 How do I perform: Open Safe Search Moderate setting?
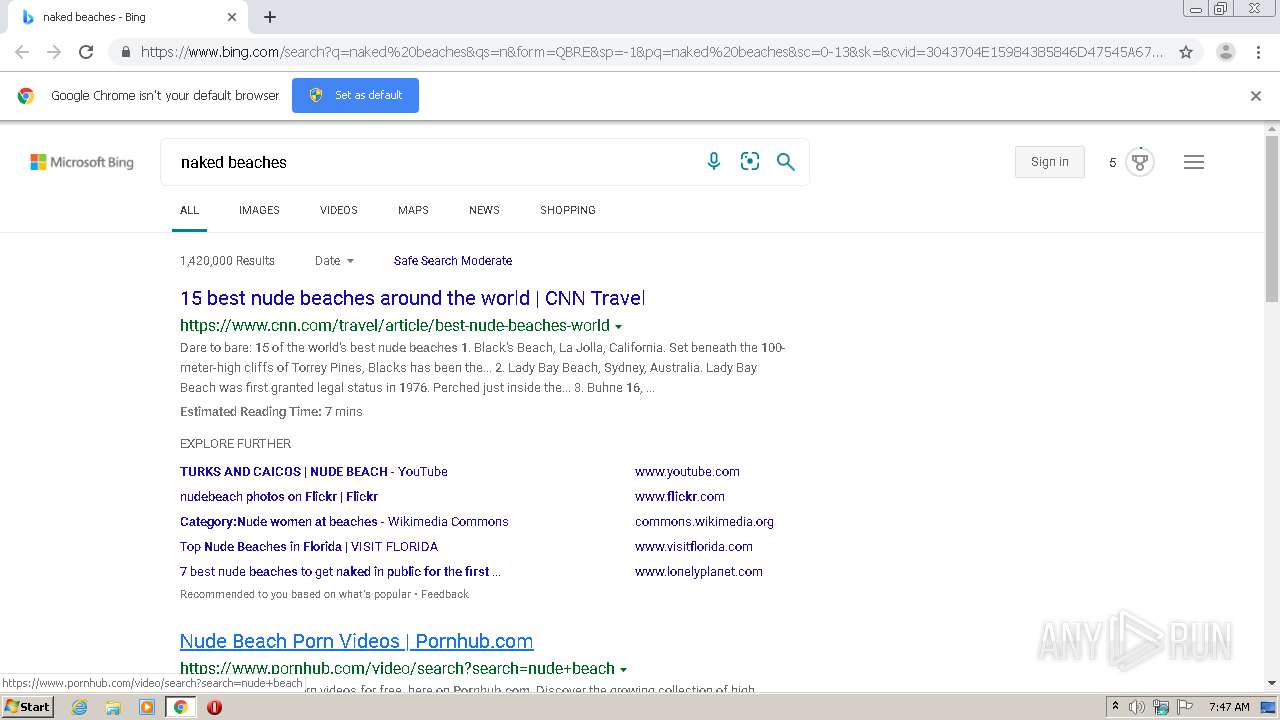click(x=453, y=261)
